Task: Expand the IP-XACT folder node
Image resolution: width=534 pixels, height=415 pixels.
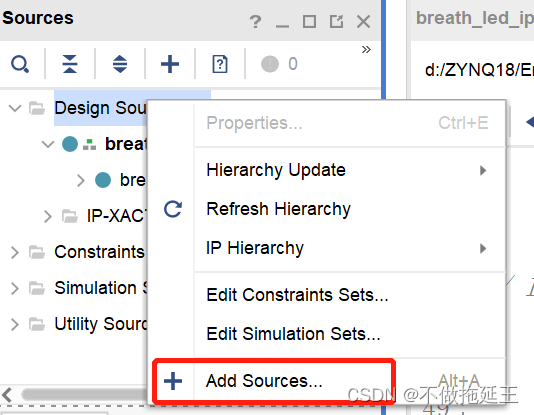Action: (48, 217)
